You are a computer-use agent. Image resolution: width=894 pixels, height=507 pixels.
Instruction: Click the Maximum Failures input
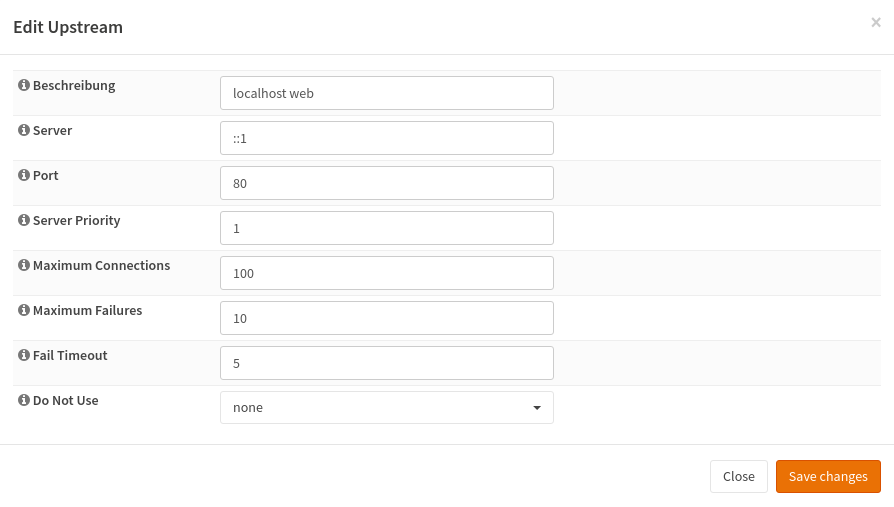click(386, 318)
